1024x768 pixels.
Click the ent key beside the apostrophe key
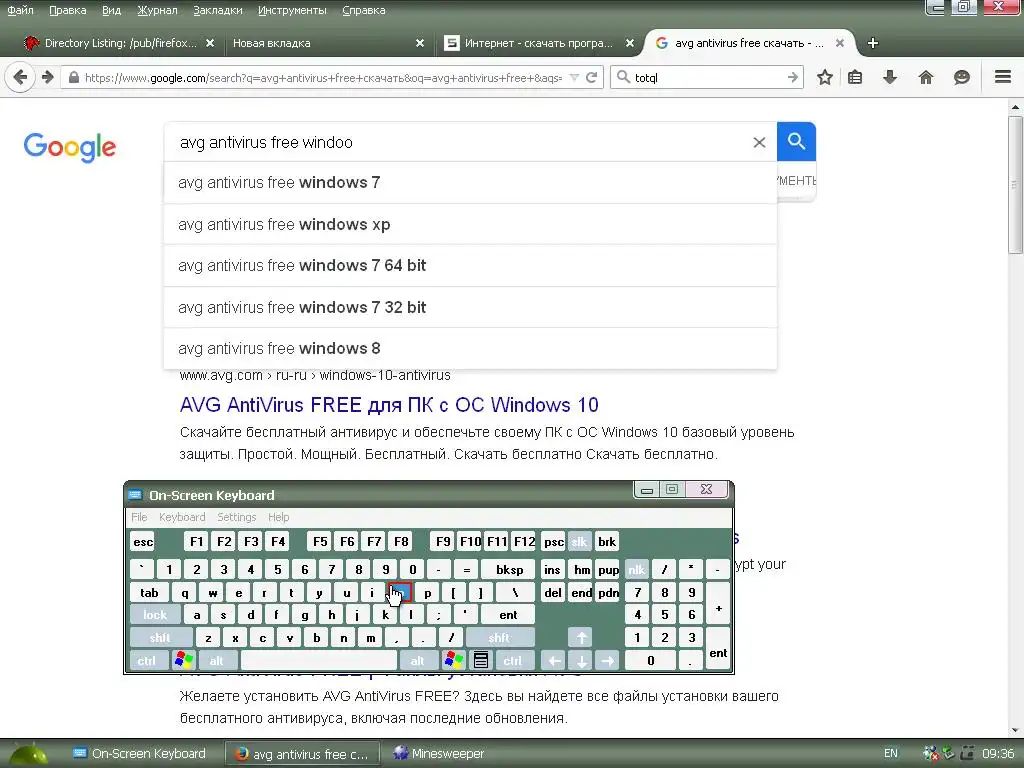(508, 615)
